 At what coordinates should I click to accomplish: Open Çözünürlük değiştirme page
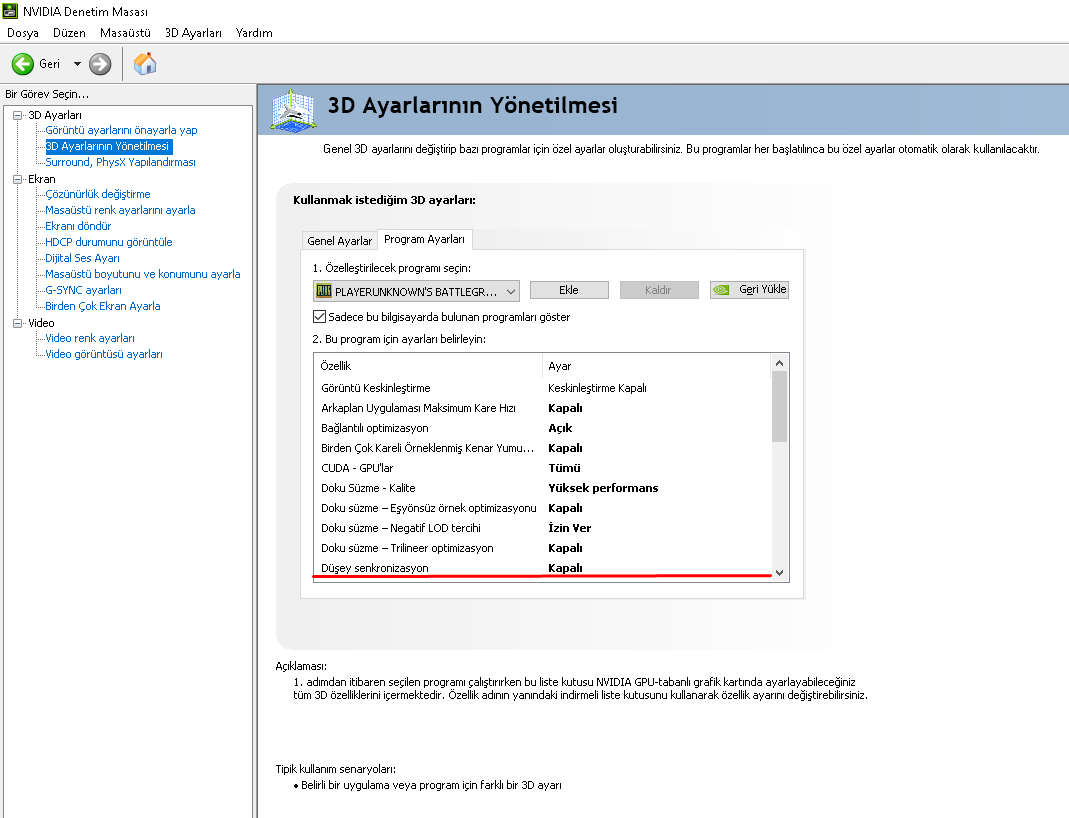97,194
